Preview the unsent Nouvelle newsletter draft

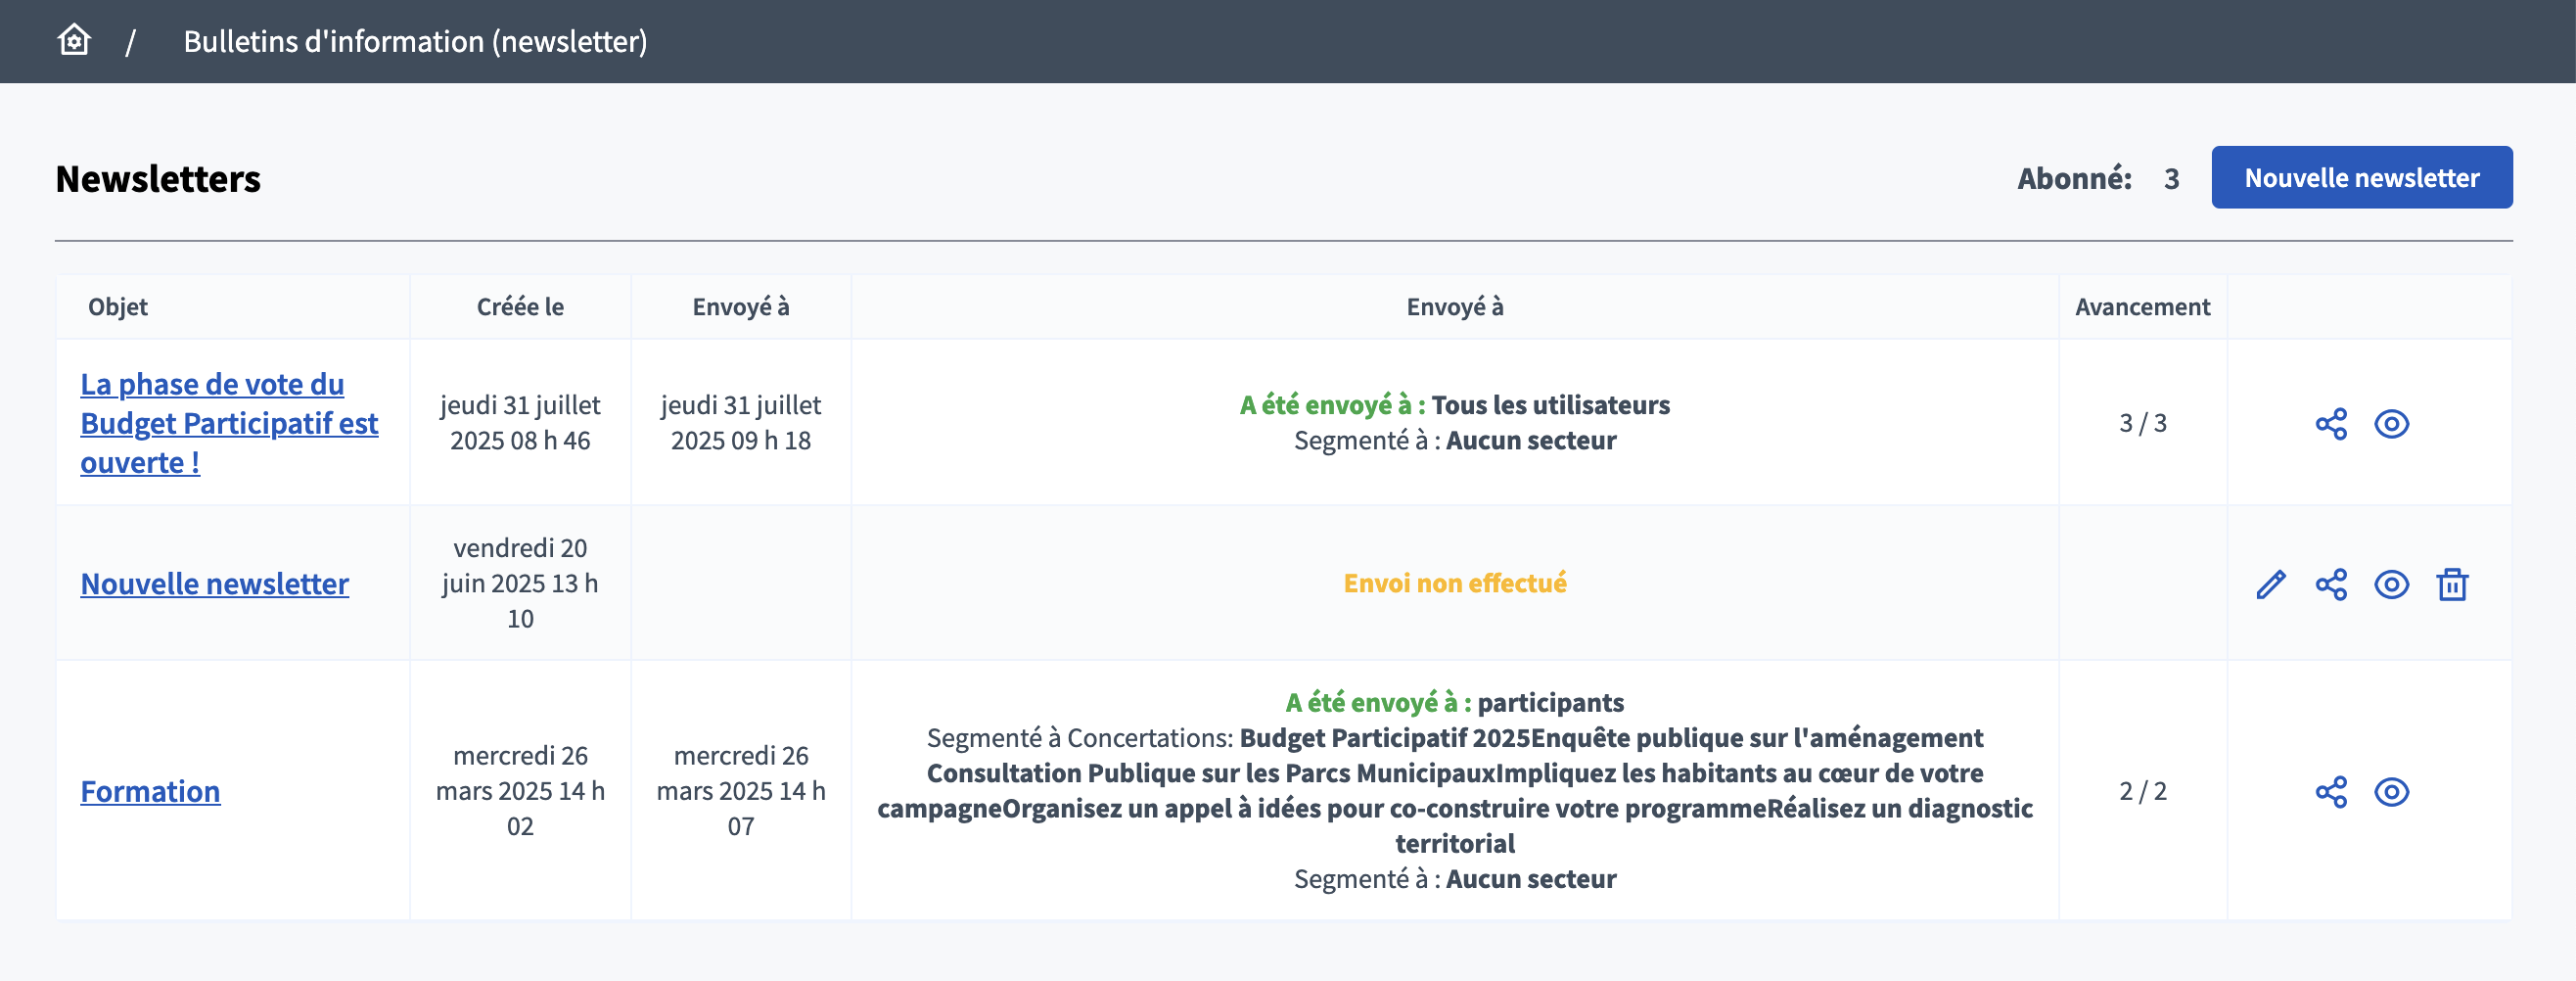click(x=2391, y=584)
